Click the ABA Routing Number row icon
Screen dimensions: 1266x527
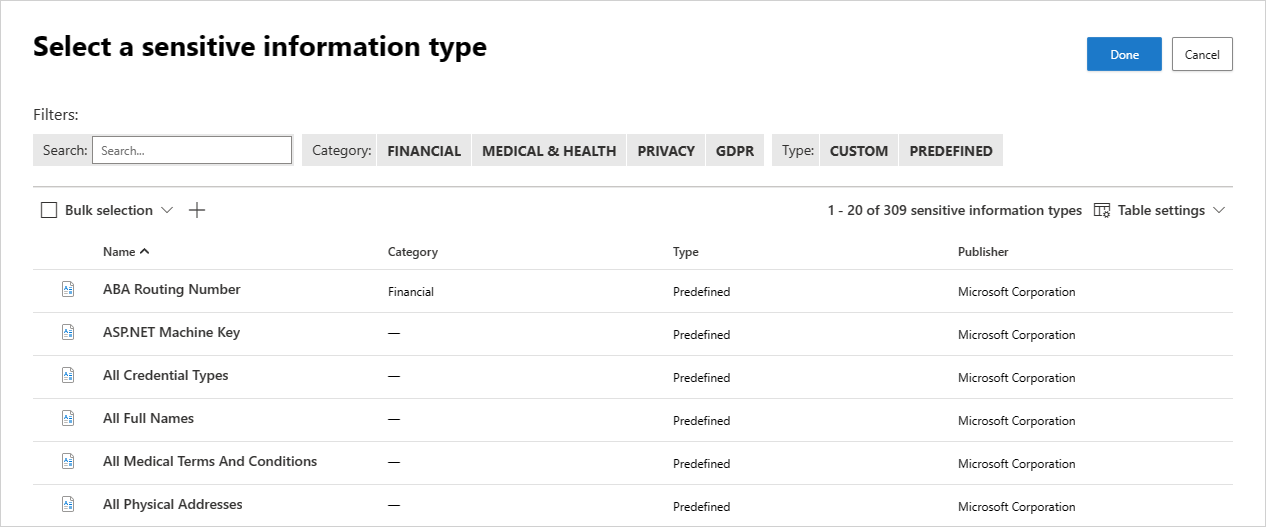click(x=68, y=290)
